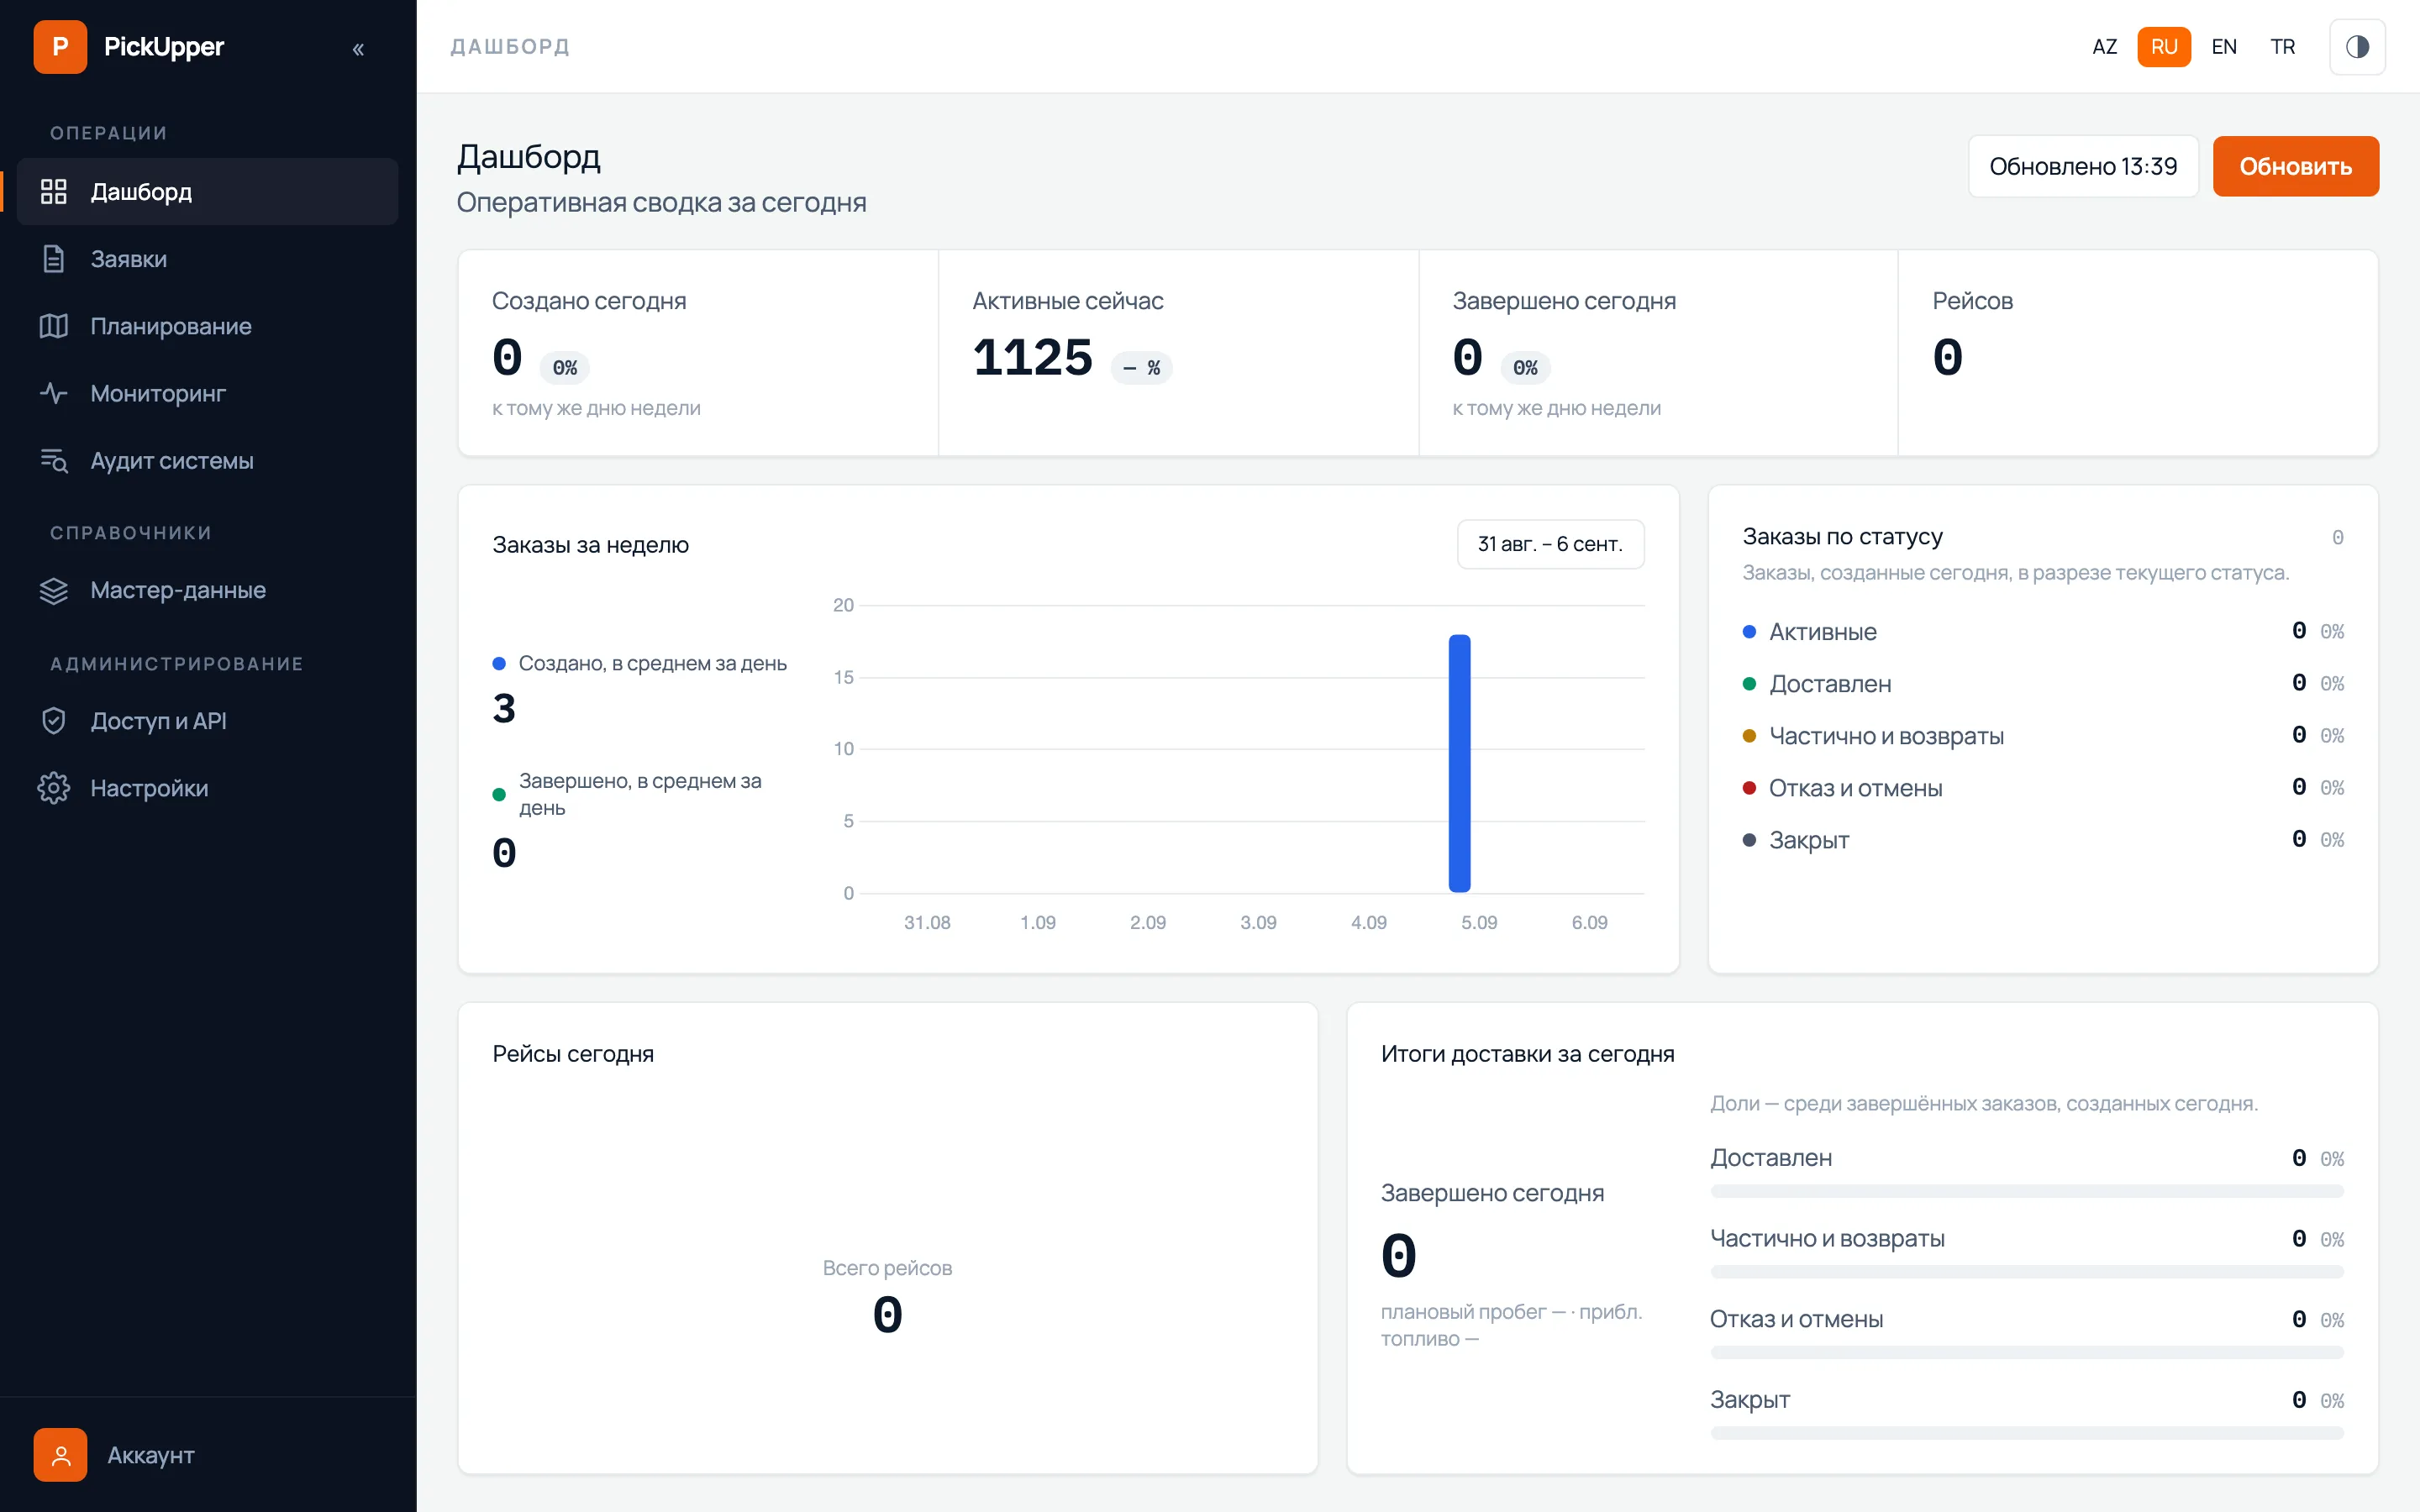Click the Аудит системы search-list icon

(53, 460)
